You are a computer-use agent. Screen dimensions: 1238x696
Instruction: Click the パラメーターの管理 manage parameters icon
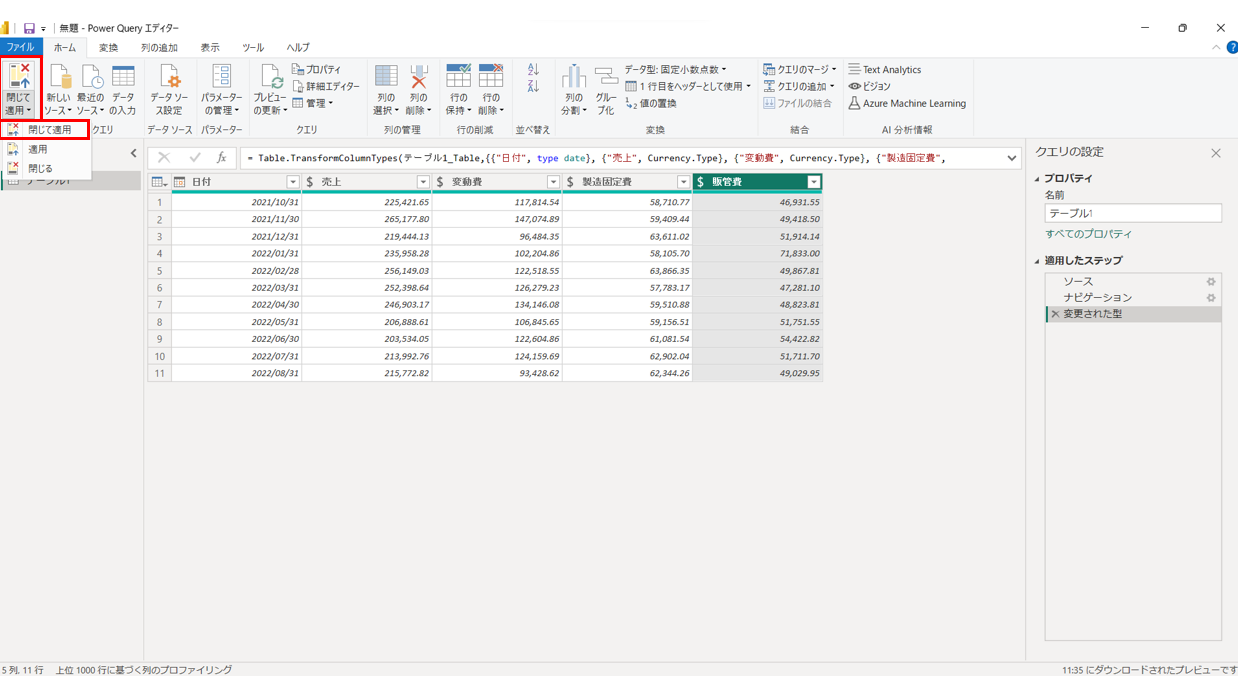pos(221,77)
